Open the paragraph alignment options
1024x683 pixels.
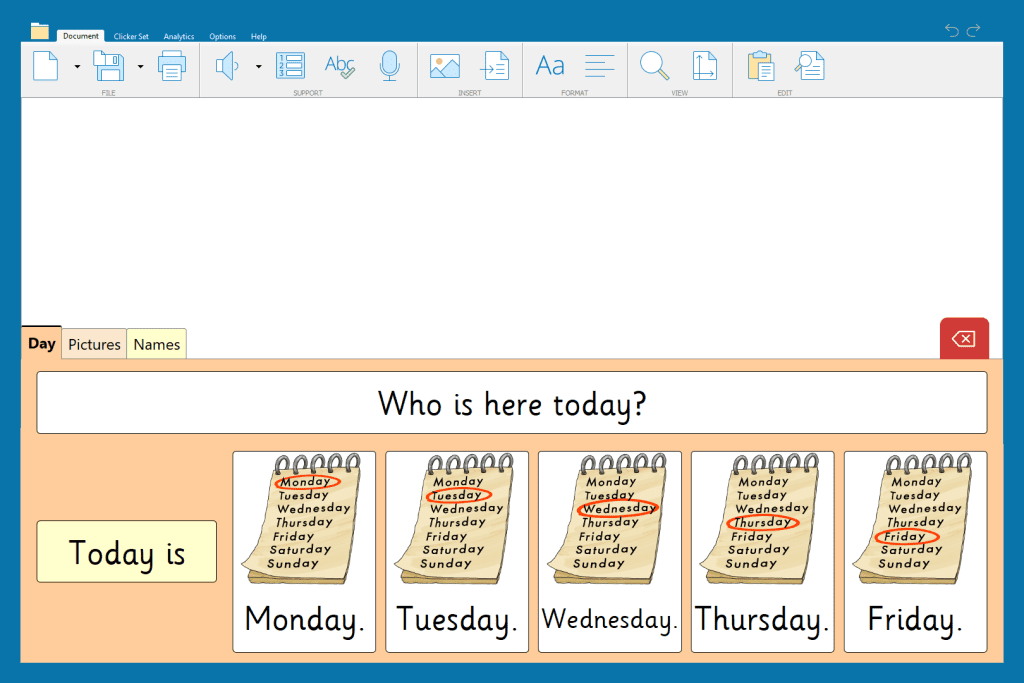(x=600, y=66)
